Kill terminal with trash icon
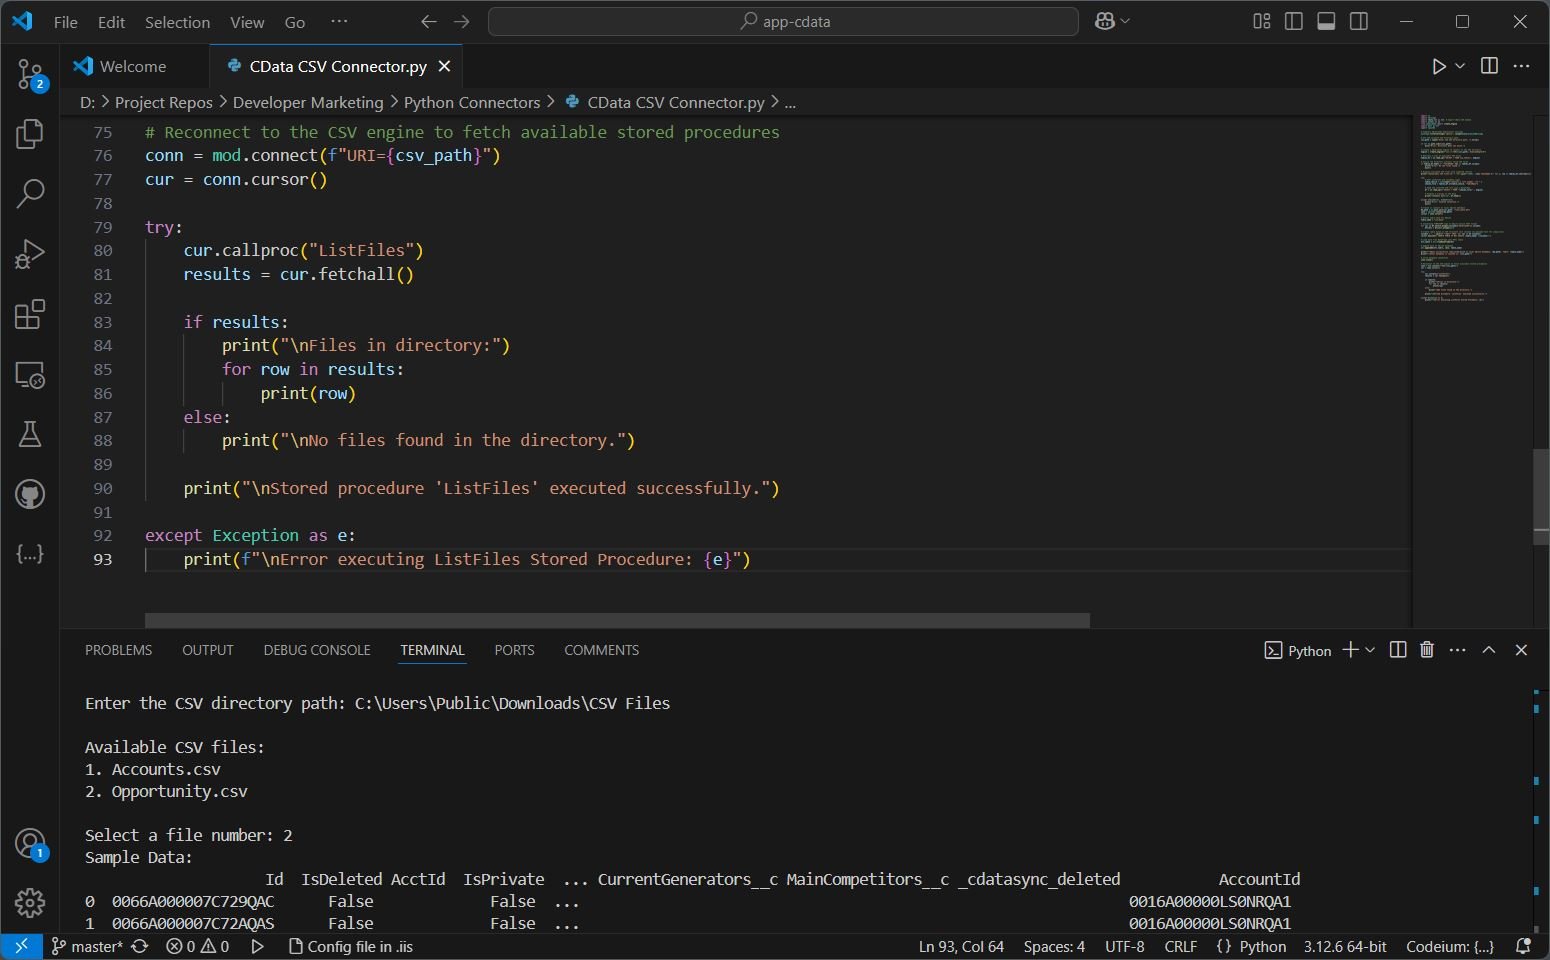Viewport: 1550px width, 960px height. coord(1427,650)
